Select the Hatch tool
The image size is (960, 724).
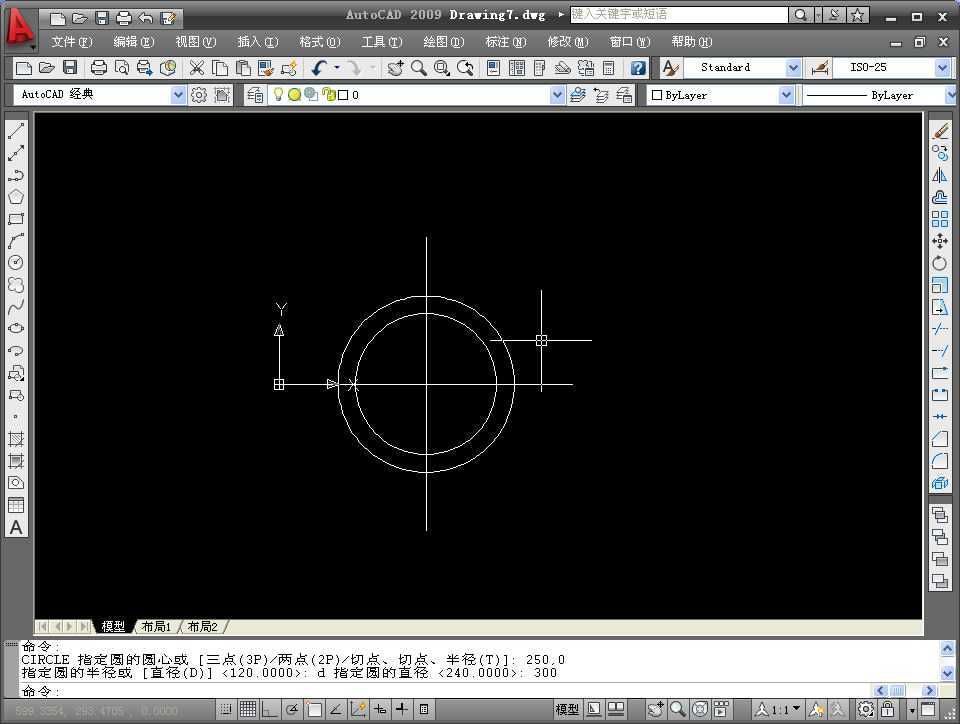pos(16,439)
